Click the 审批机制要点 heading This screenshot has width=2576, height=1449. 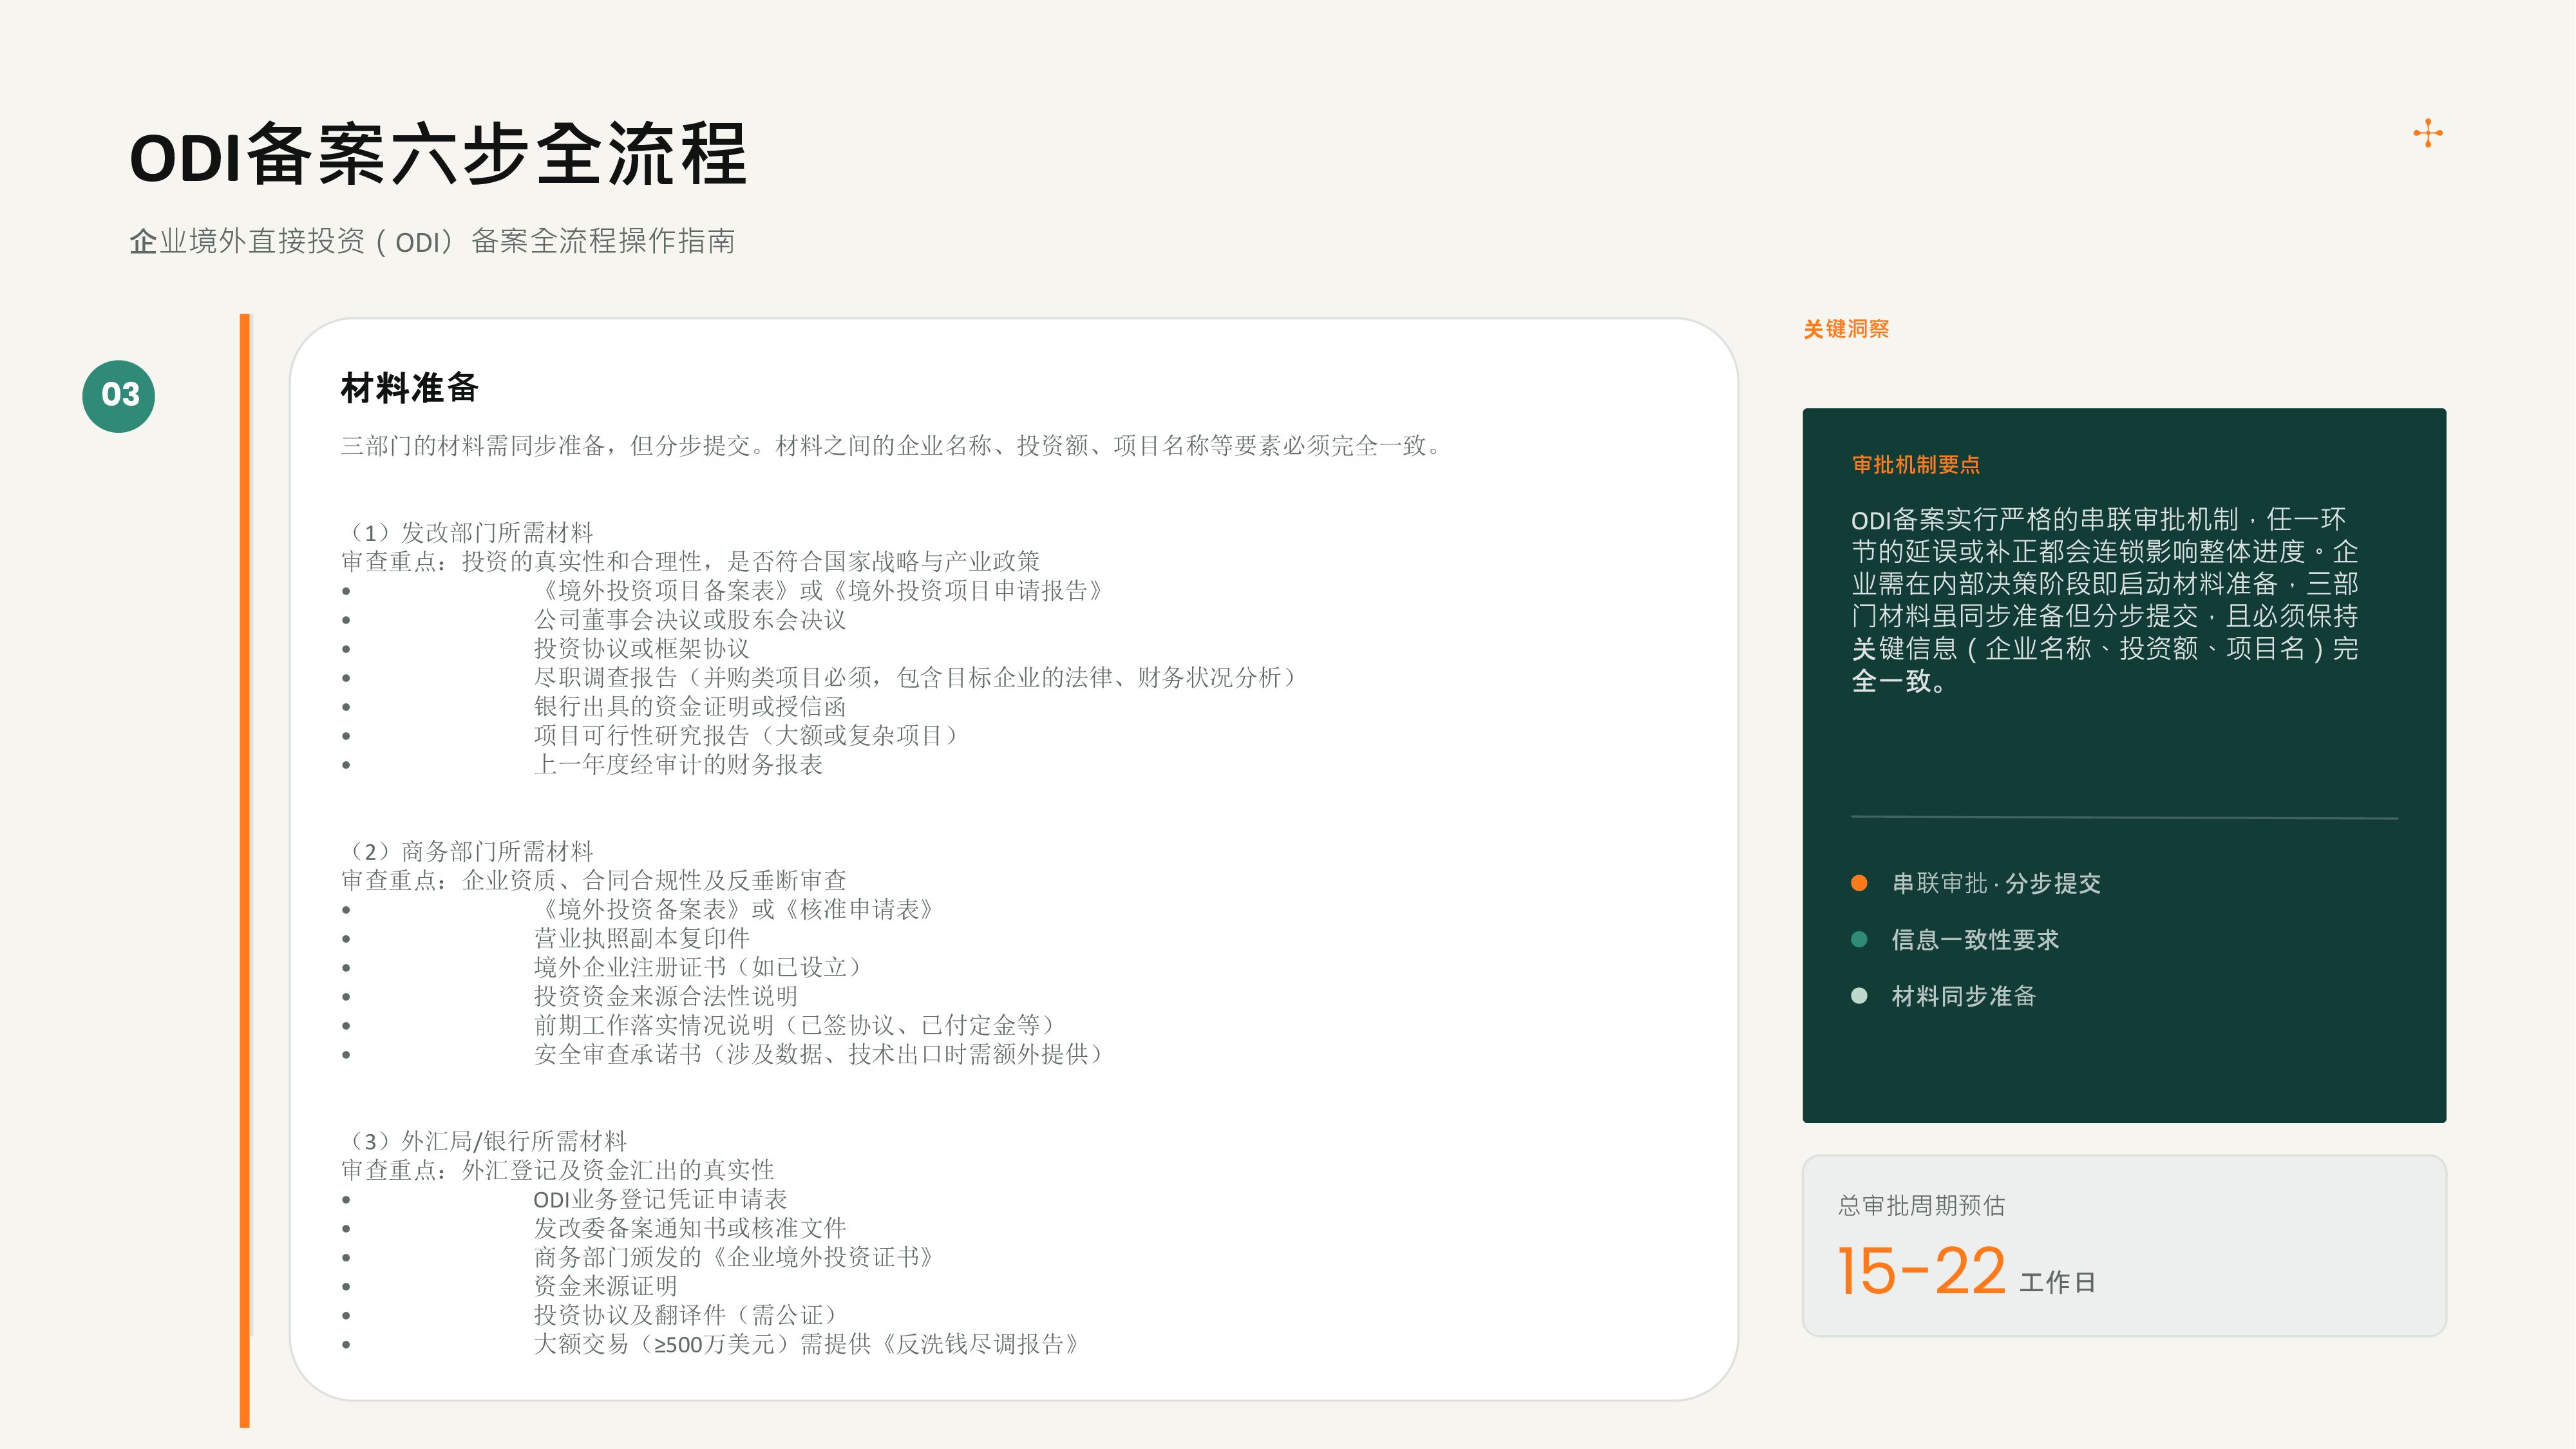click(1916, 465)
